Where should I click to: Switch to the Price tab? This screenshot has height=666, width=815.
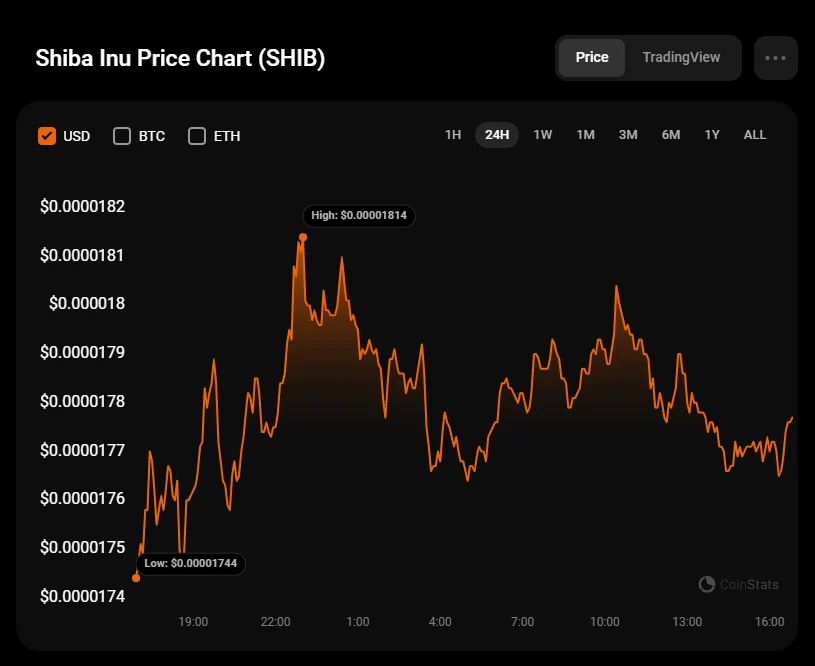pos(592,58)
